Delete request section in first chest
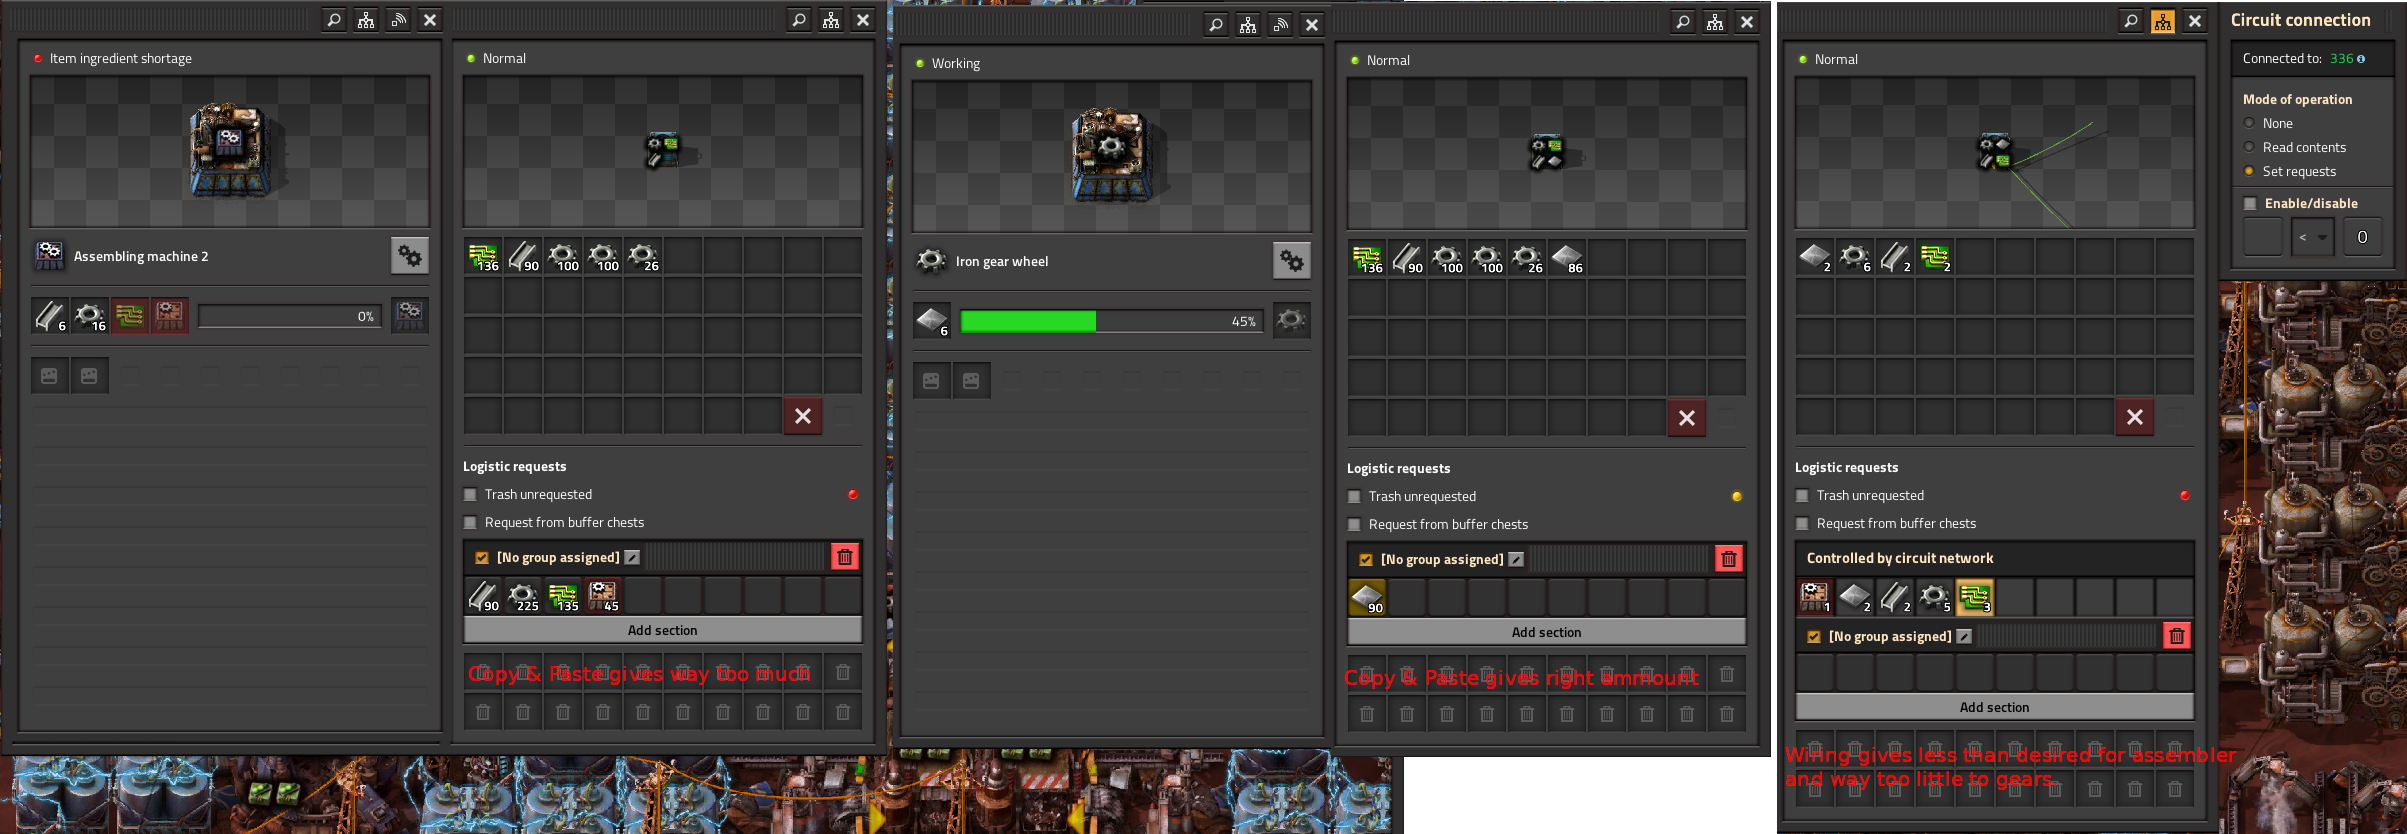 tap(845, 557)
